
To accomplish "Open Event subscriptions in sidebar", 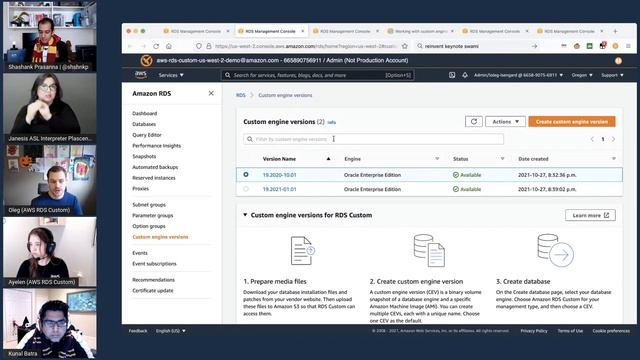I will point(154,264).
